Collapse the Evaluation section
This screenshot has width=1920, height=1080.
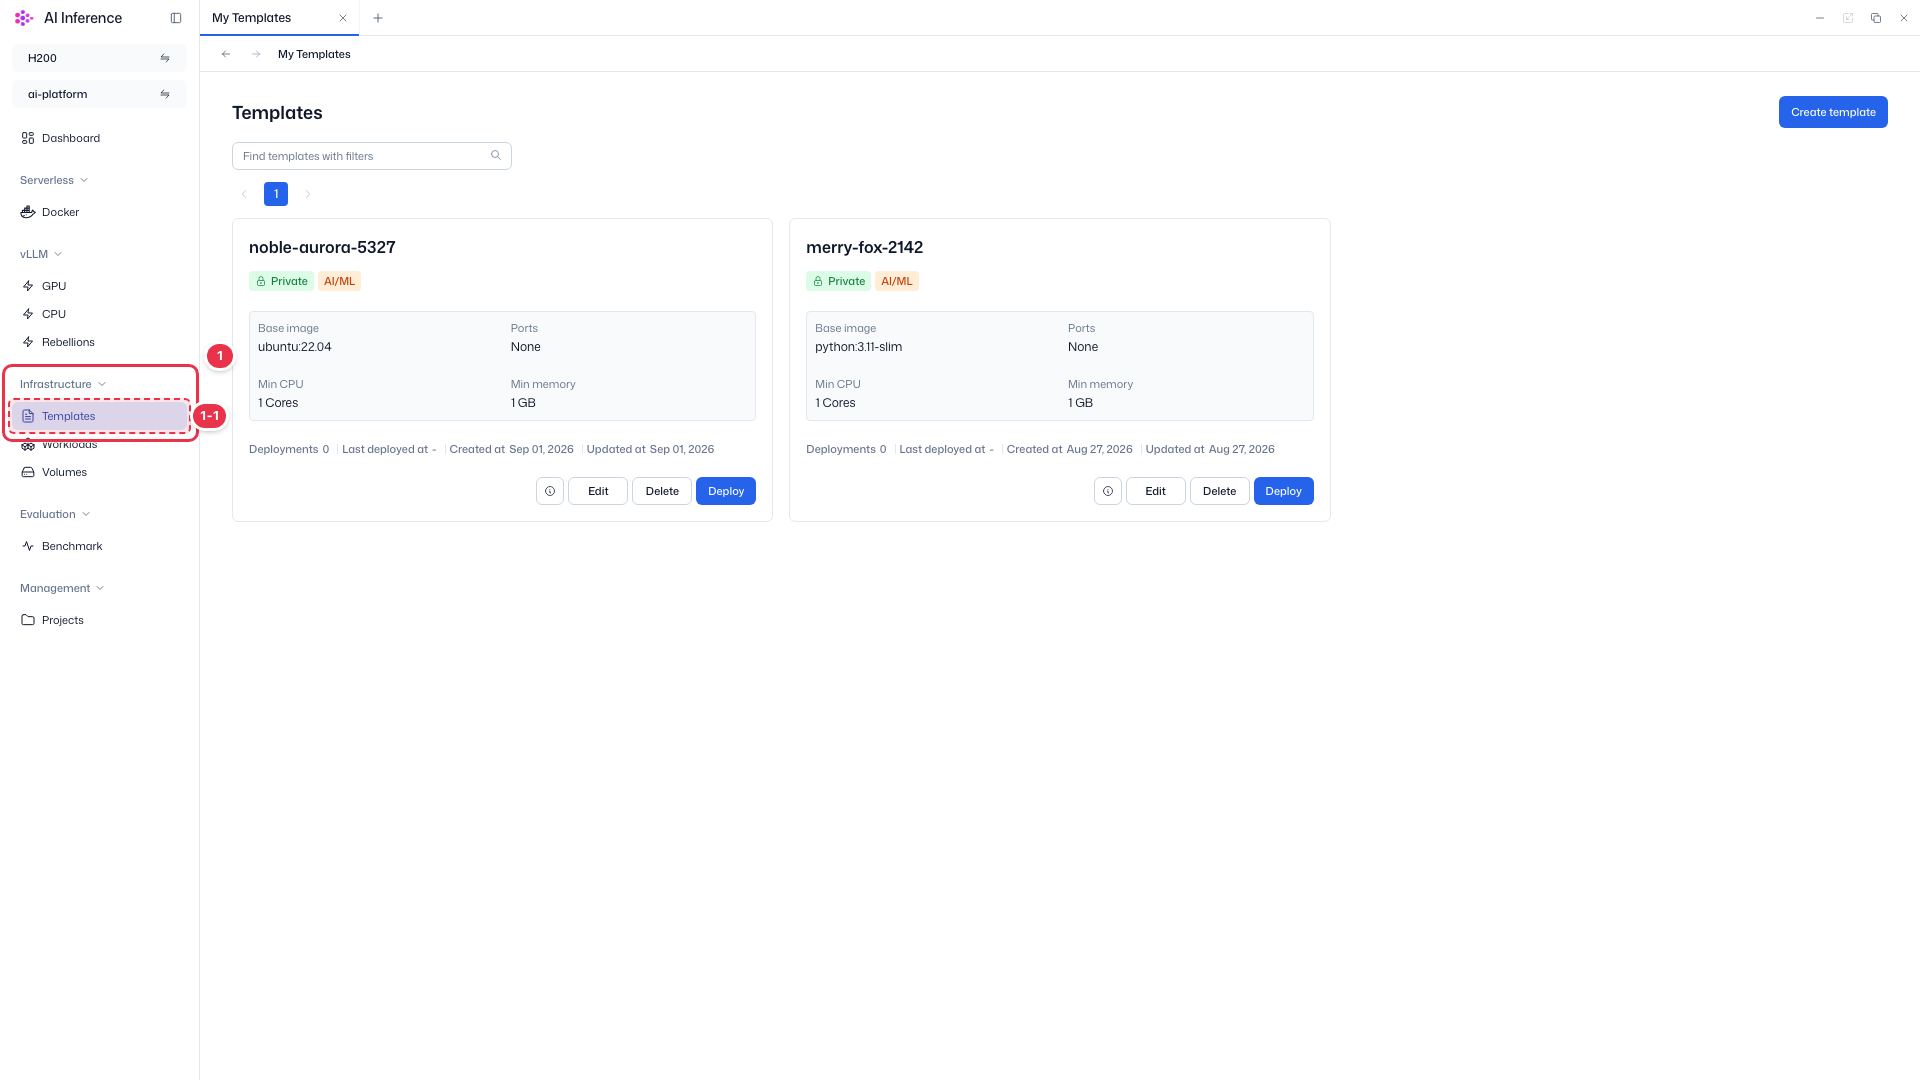pos(55,514)
